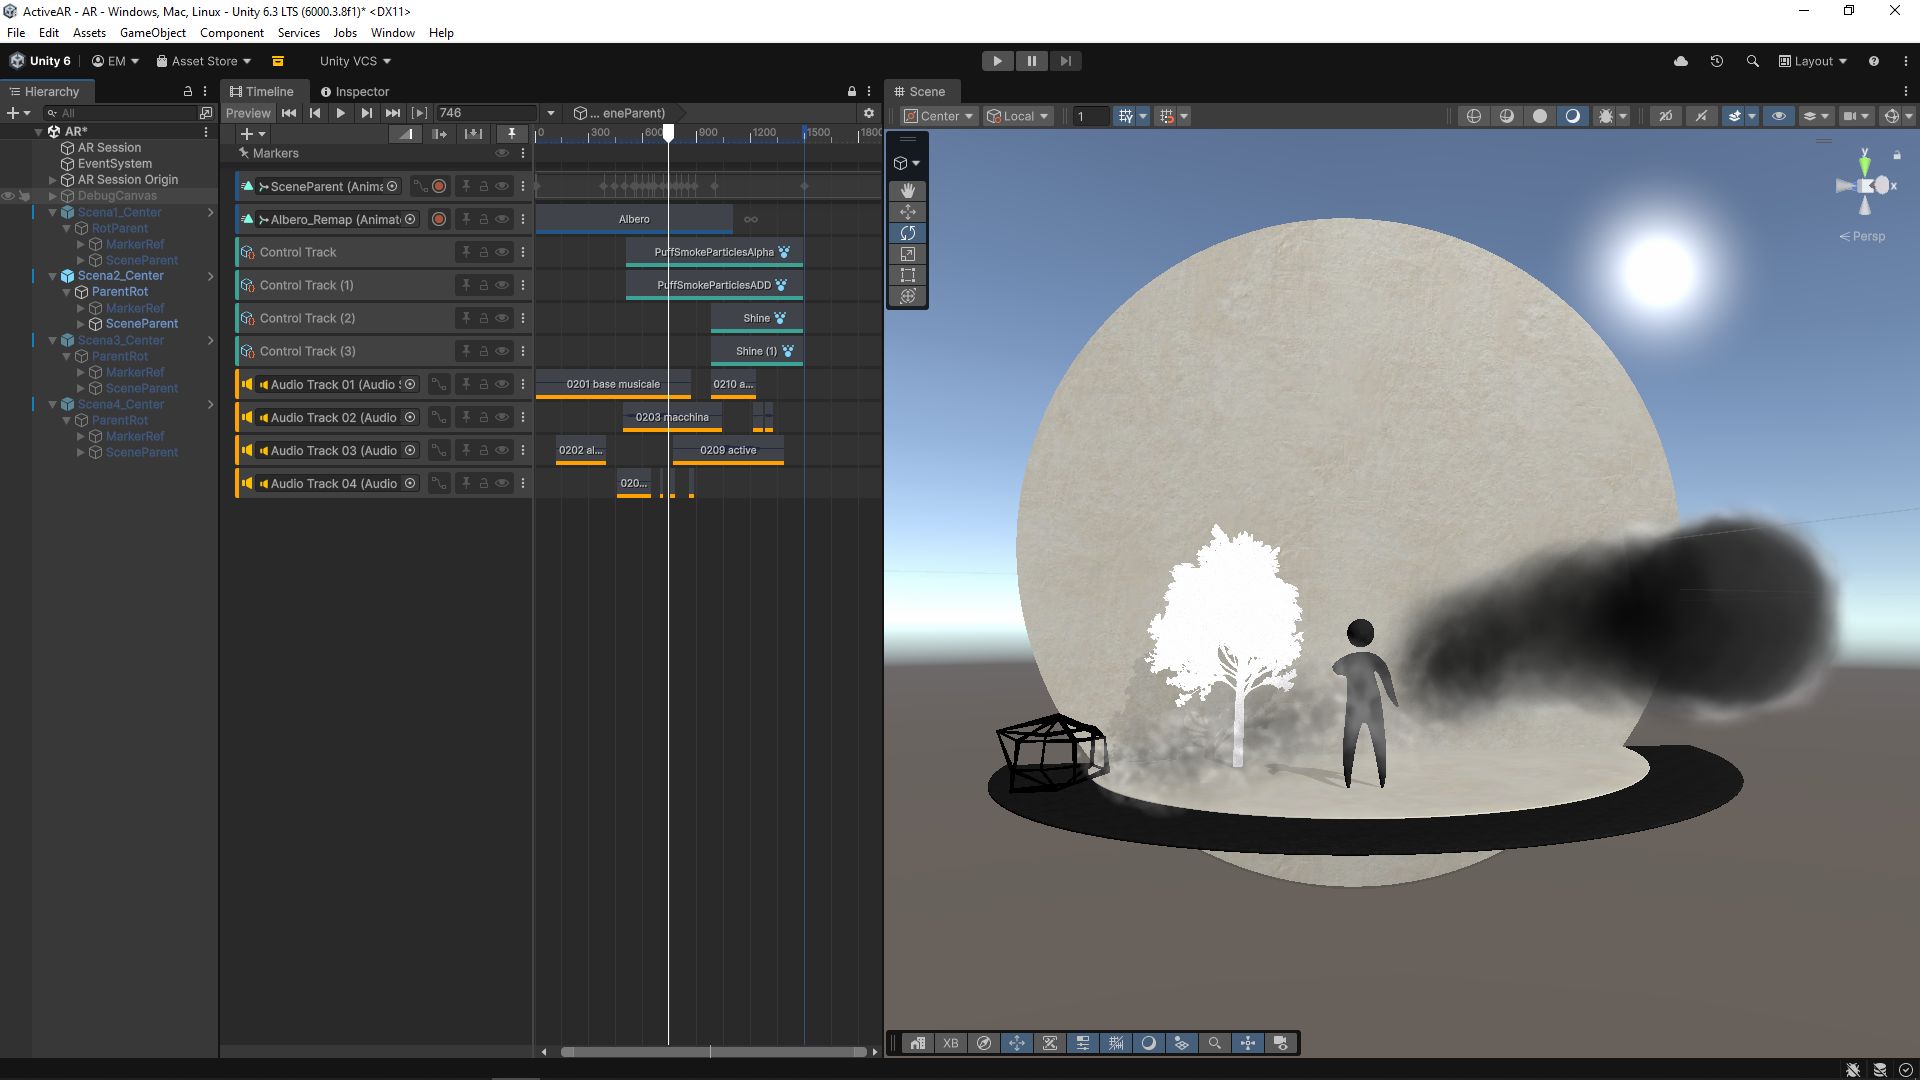The image size is (1920, 1080).
Task: Open the GameObject menu
Action: click(x=152, y=33)
